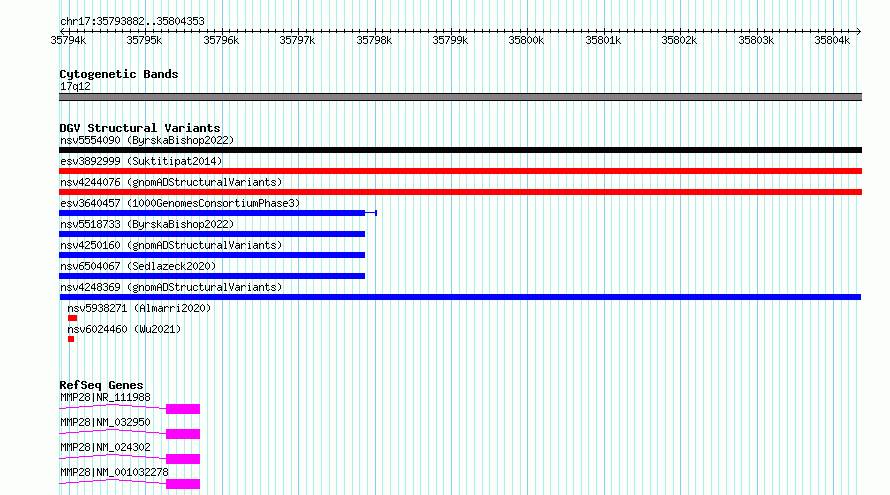The image size is (890, 495).
Task: Click the magenta exon of MMP28|NM_001032278
Action: coord(183,484)
